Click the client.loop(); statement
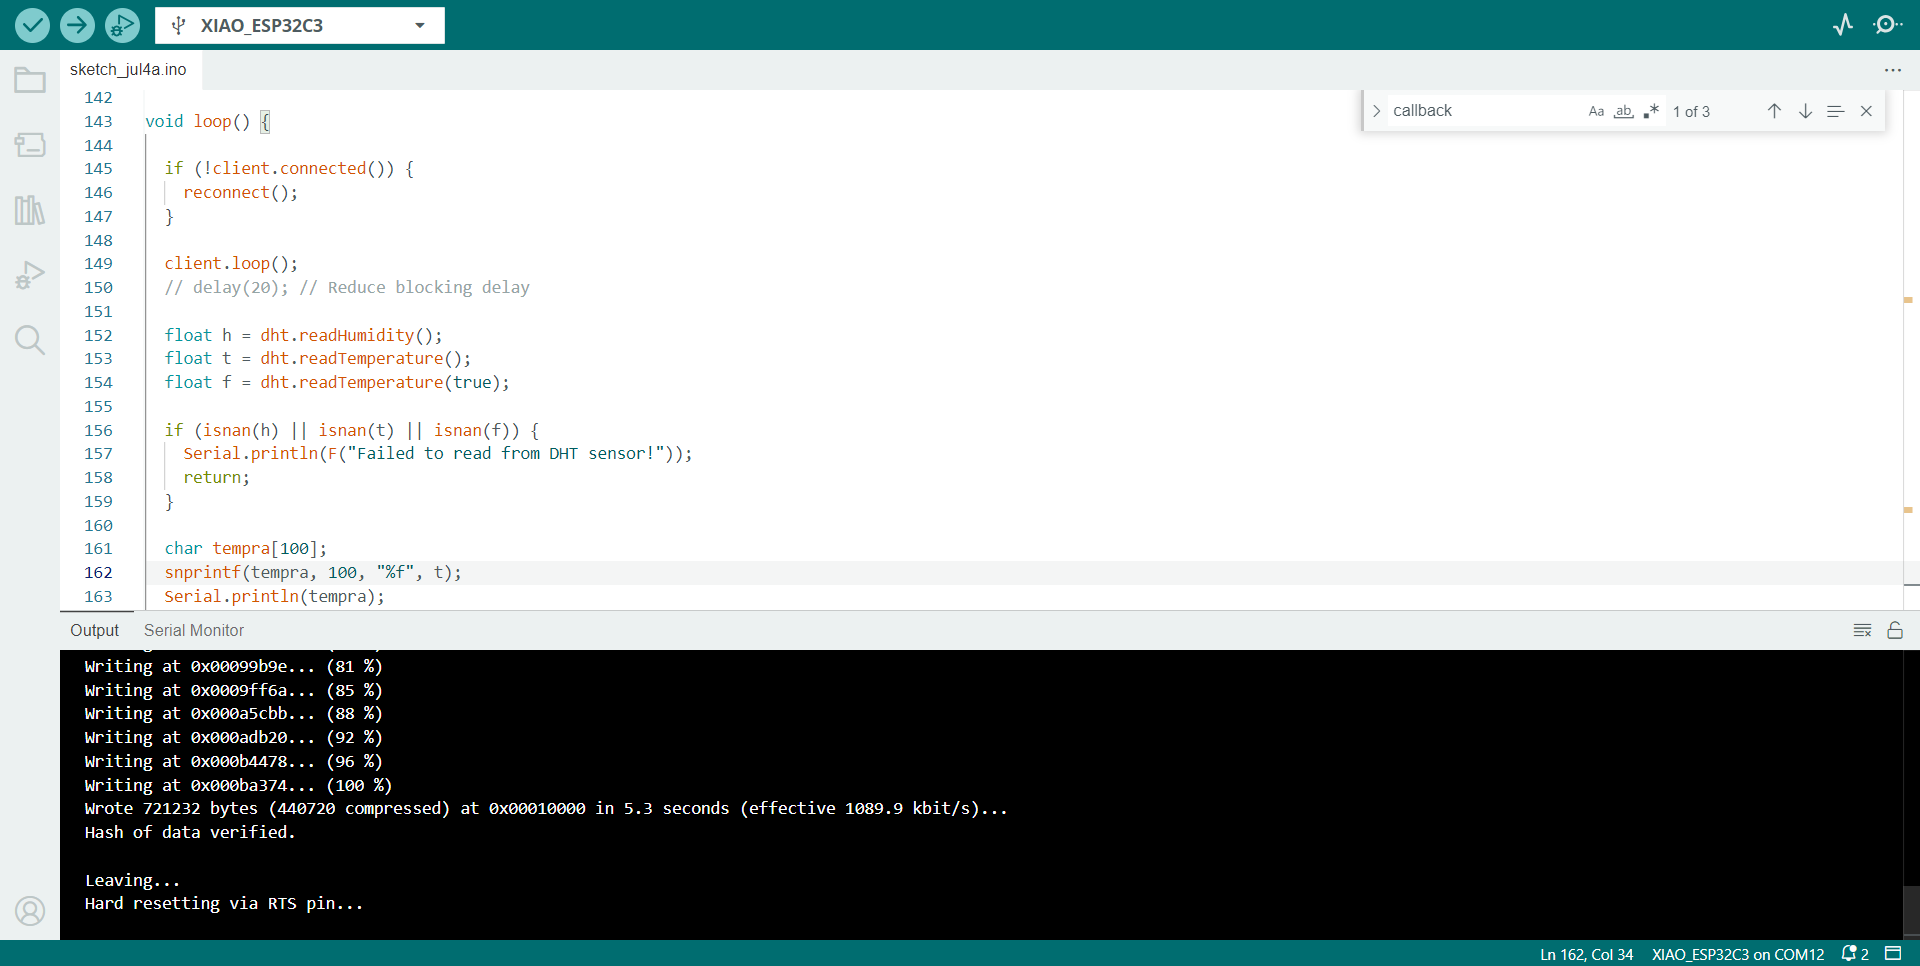1920x966 pixels. tap(231, 263)
